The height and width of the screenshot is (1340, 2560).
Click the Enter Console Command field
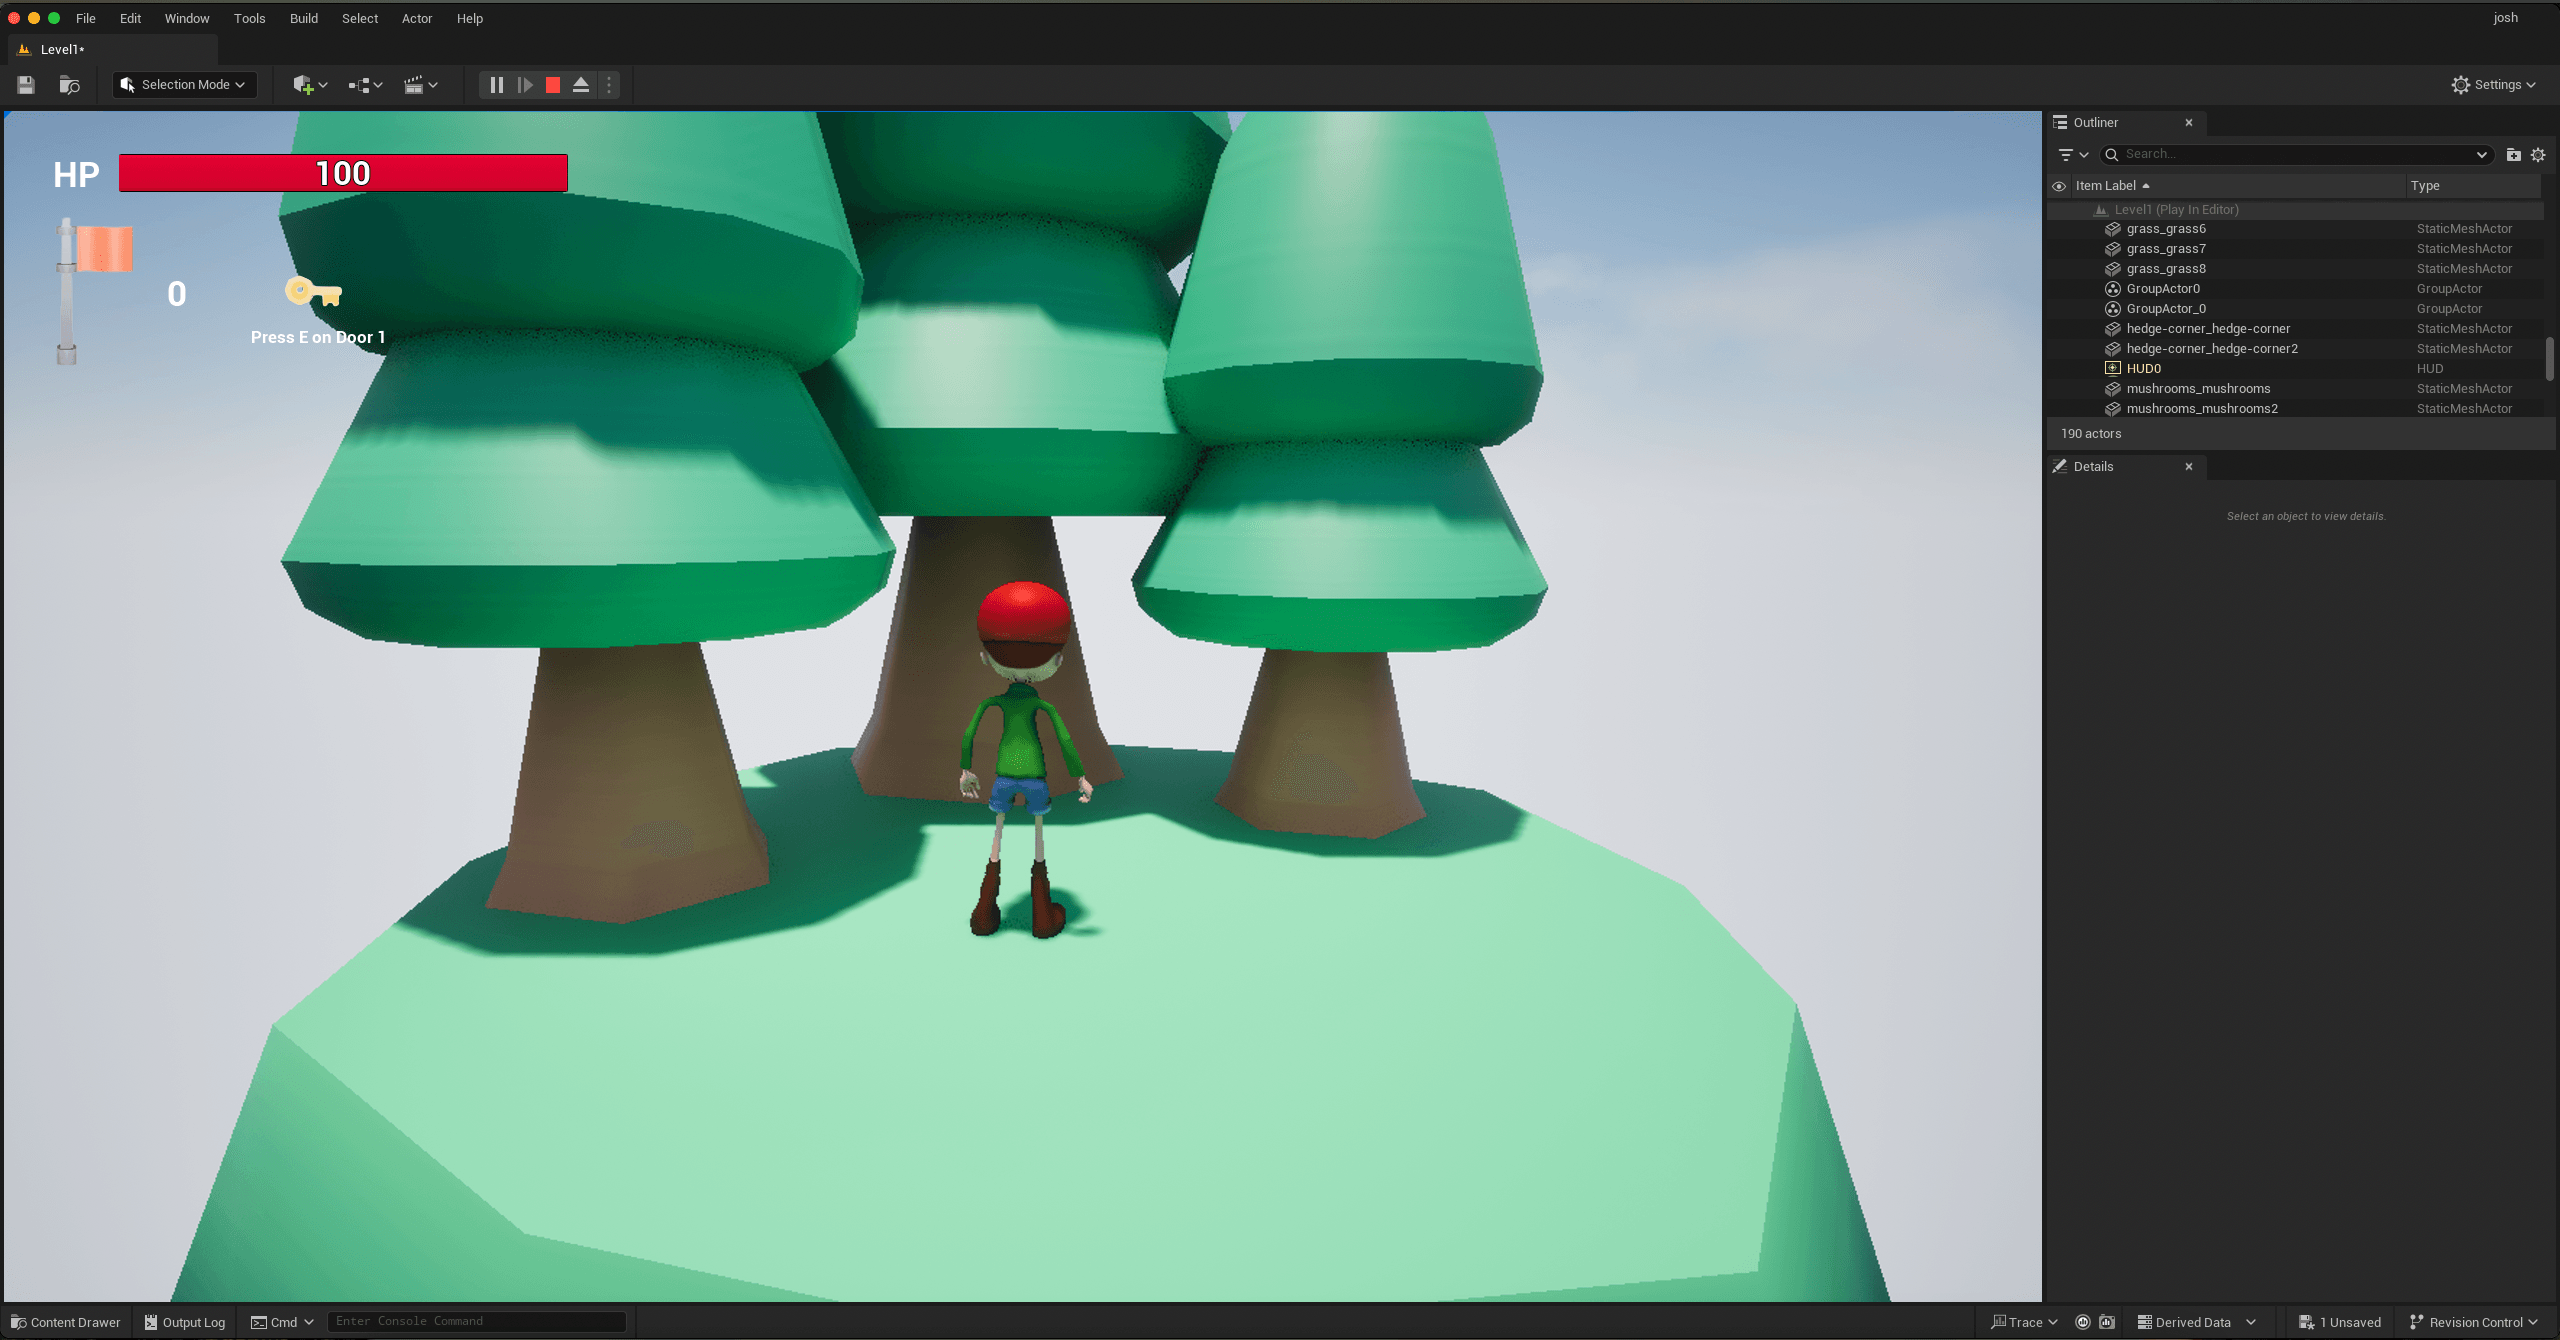pos(476,1321)
